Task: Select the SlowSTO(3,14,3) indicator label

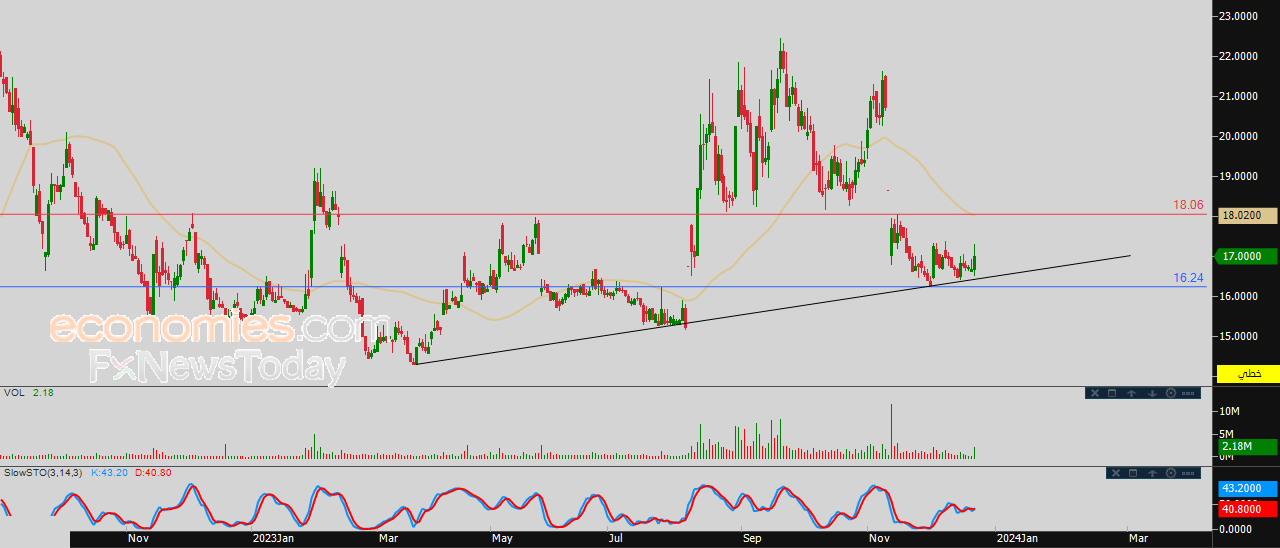Action: coord(42,472)
